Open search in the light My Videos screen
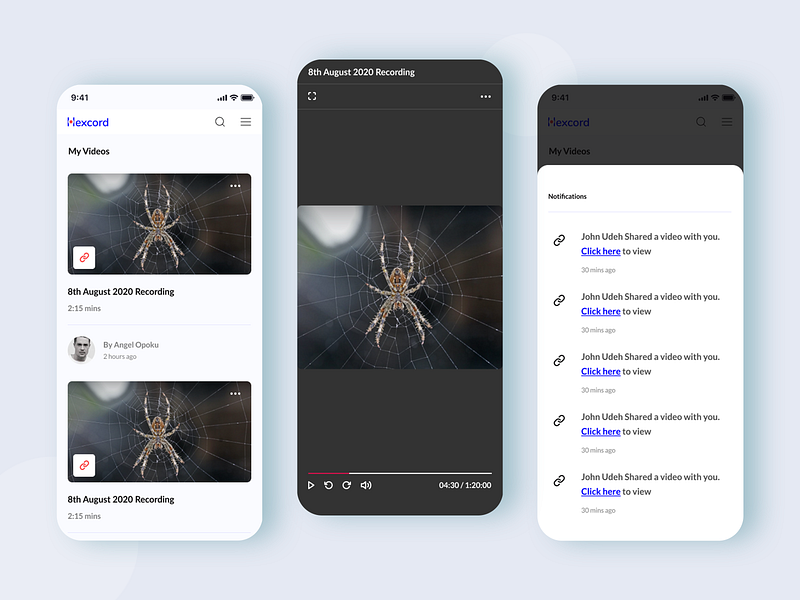The width and height of the screenshot is (800, 600). click(220, 122)
